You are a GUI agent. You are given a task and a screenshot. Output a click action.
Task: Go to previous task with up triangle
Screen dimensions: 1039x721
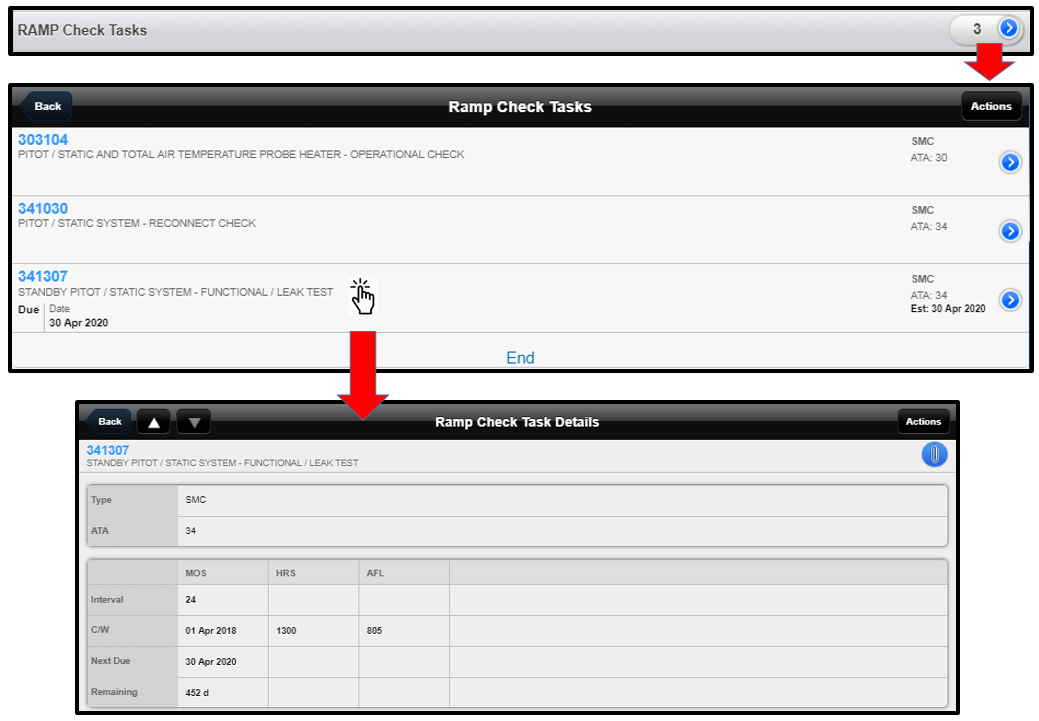(x=154, y=421)
